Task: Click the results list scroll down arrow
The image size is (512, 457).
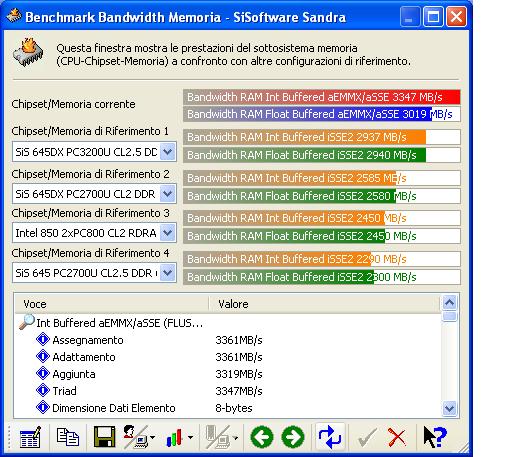Action: click(450, 408)
